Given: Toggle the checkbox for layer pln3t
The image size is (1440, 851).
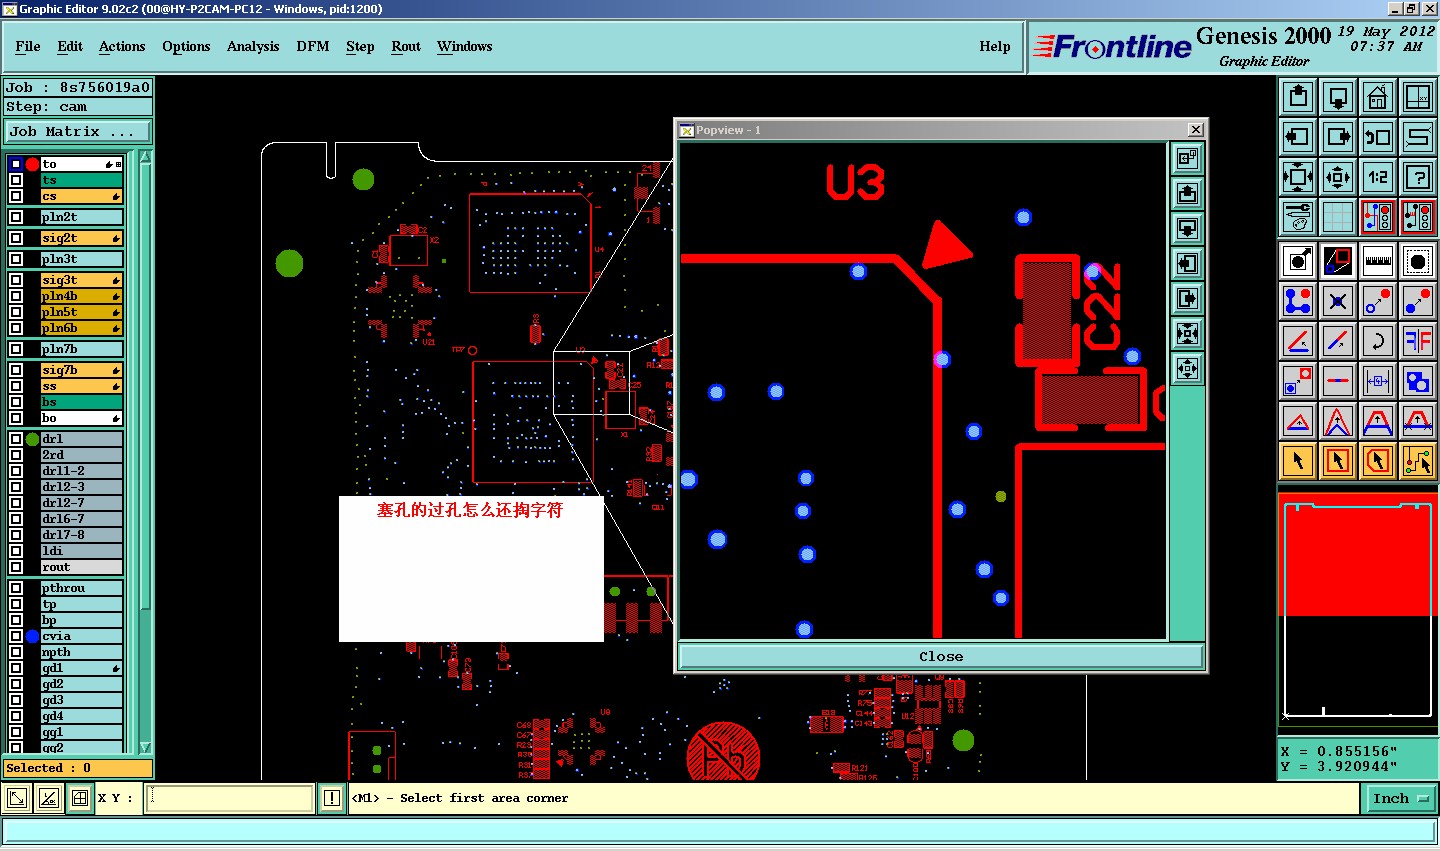Looking at the screenshot, I should [x=16, y=259].
